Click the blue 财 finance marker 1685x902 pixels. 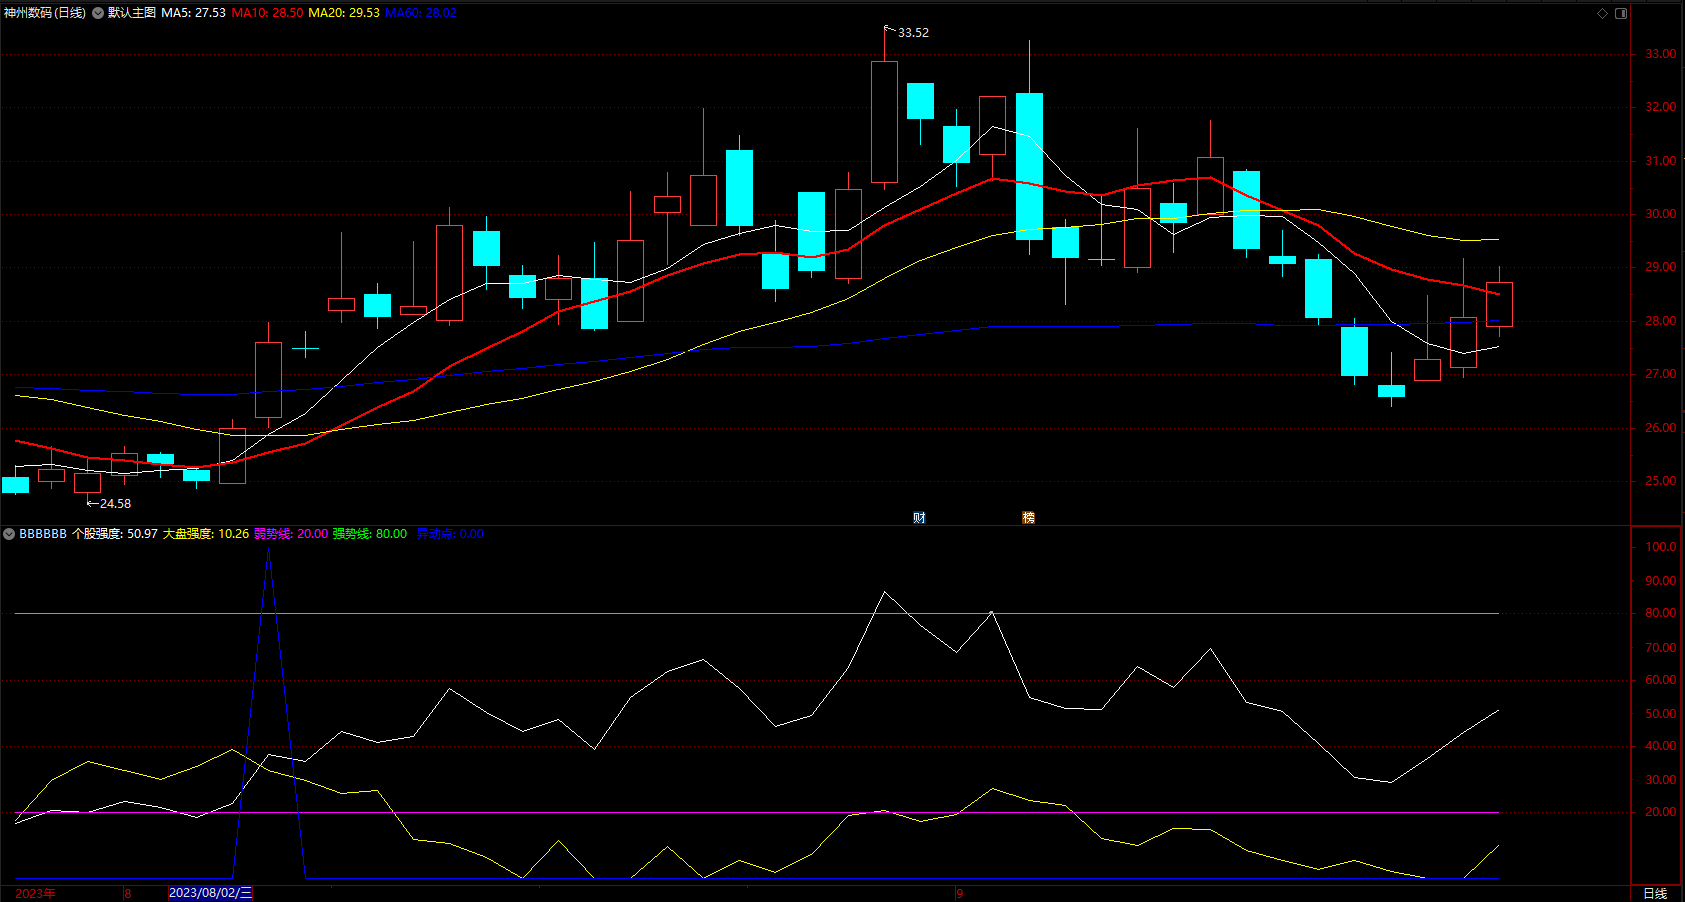click(x=919, y=517)
